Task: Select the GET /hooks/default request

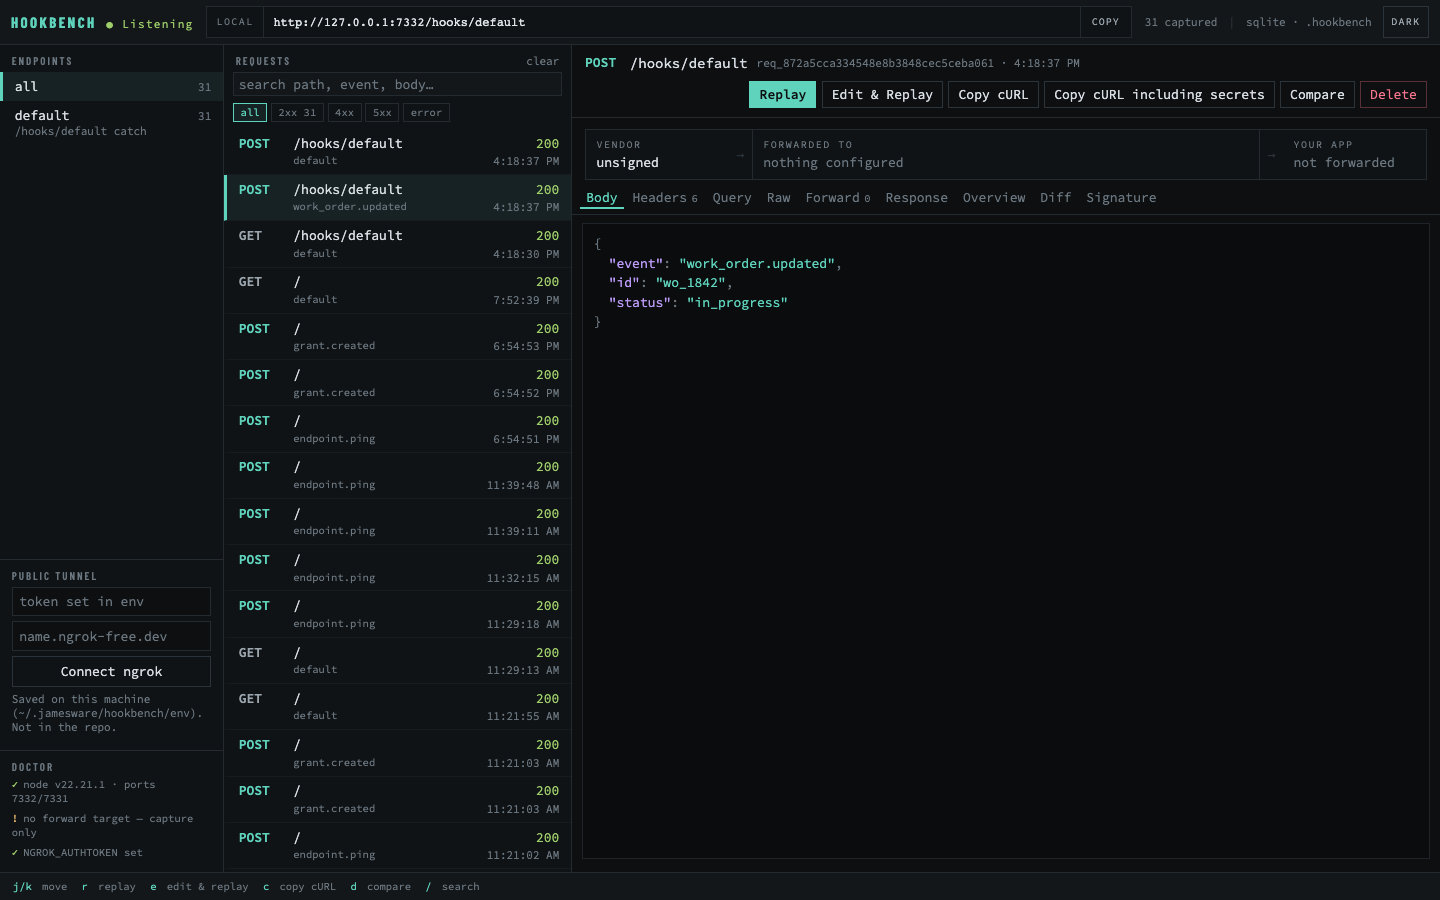Action: pyautogui.click(x=398, y=244)
